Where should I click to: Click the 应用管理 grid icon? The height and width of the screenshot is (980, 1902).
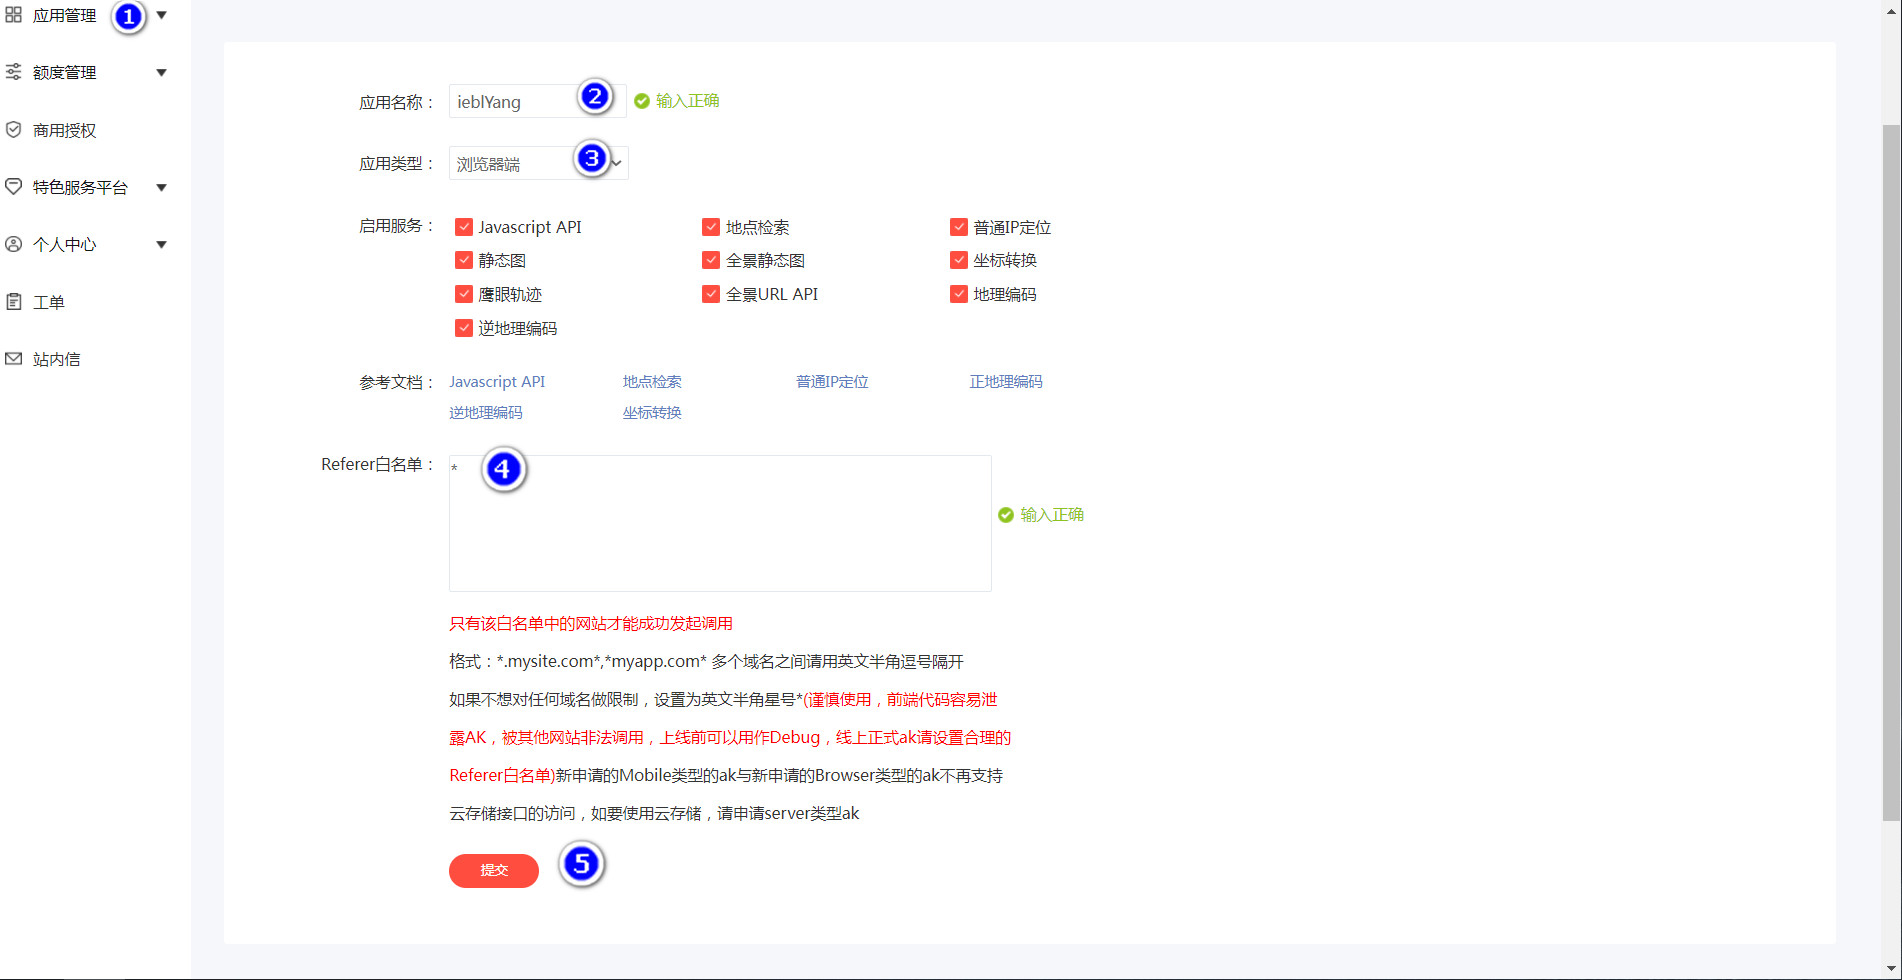(13, 15)
